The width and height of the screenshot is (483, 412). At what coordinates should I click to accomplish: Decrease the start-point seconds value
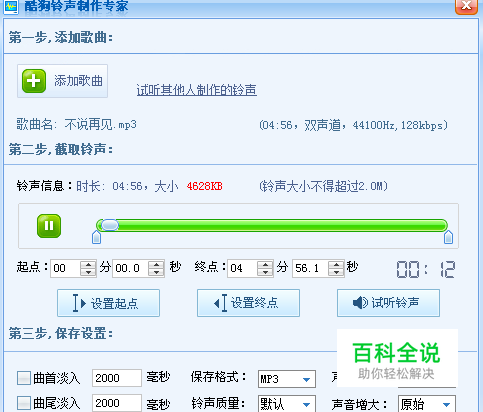(156, 272)
